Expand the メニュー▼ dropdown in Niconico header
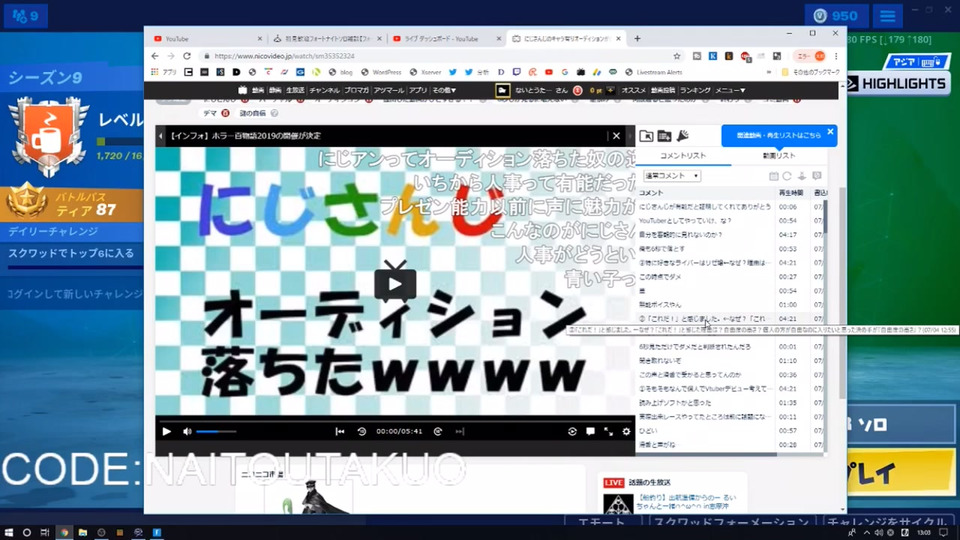The width and height of the screenshot is (960, 540). coord(730,90)
